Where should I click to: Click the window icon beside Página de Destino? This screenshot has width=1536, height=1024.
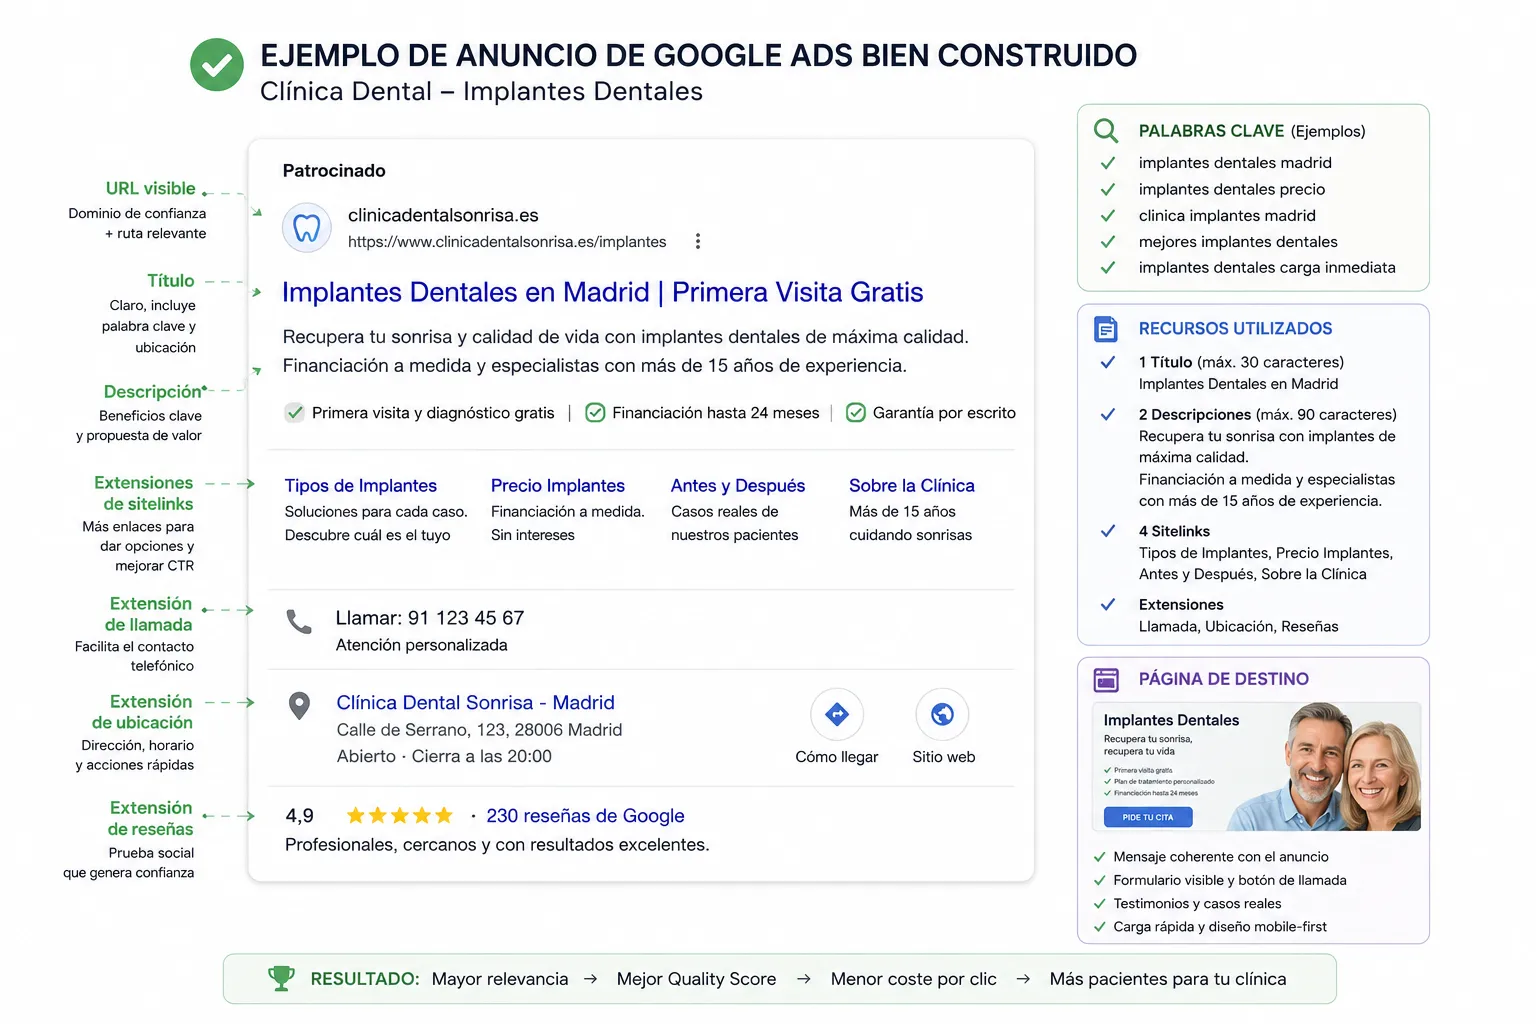1106,680
